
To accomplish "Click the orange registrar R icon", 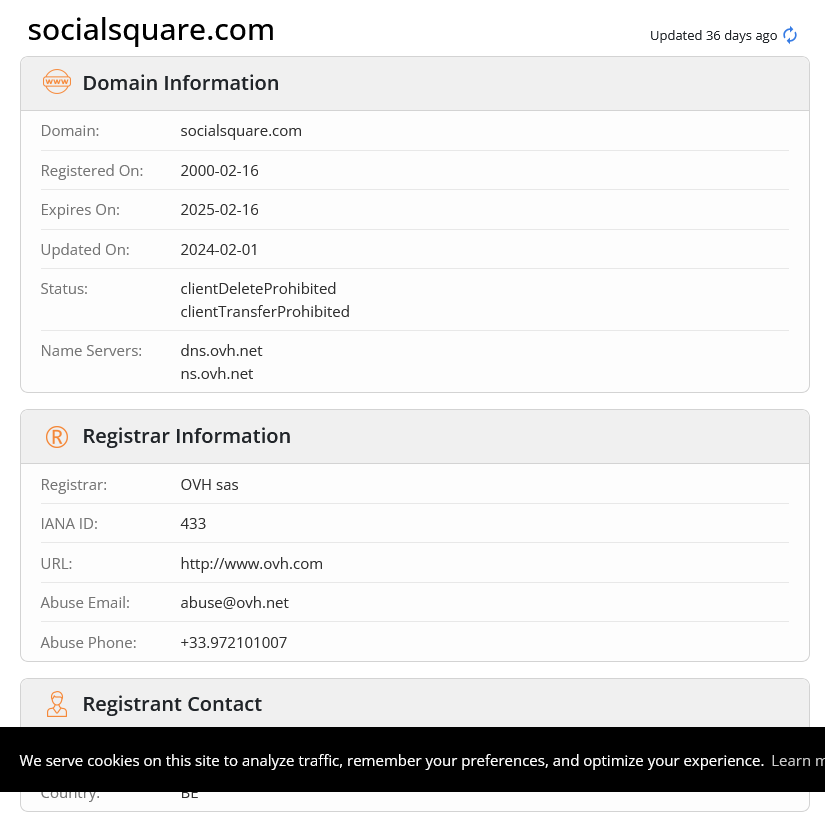I will 57,436.
